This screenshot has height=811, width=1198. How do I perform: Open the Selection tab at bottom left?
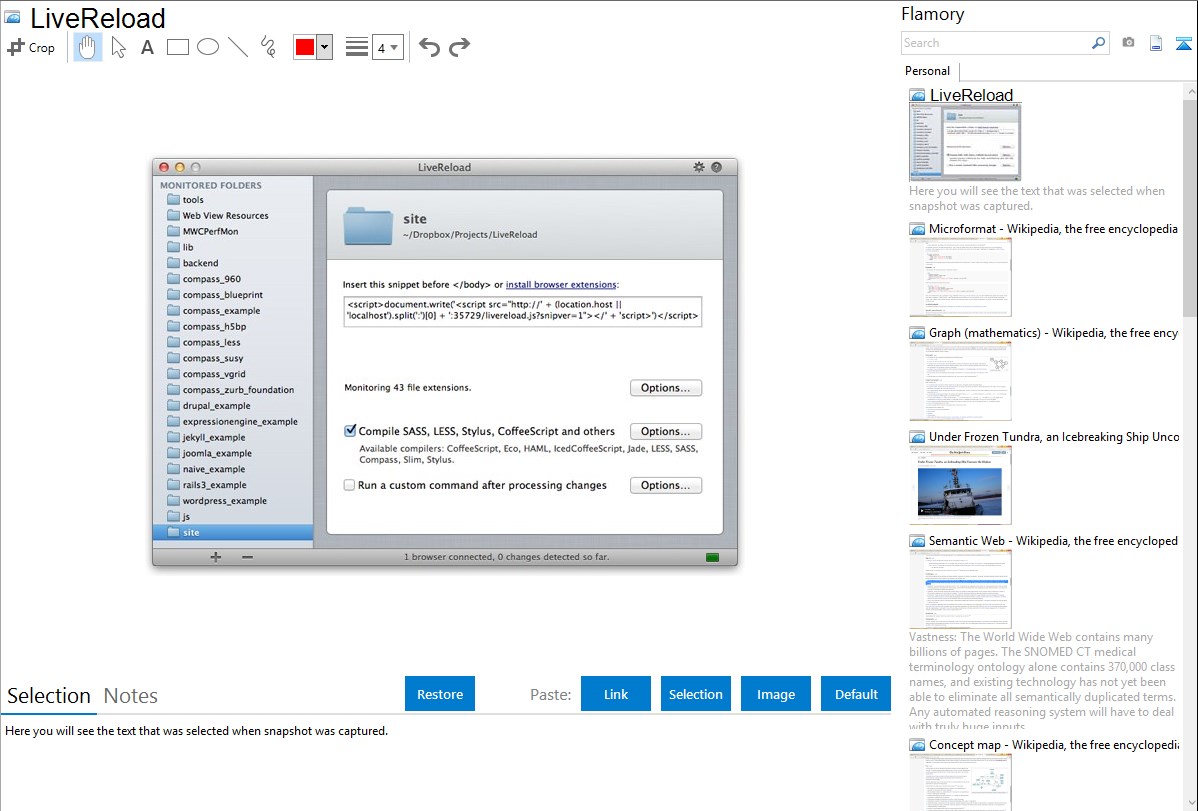(49, 696)
